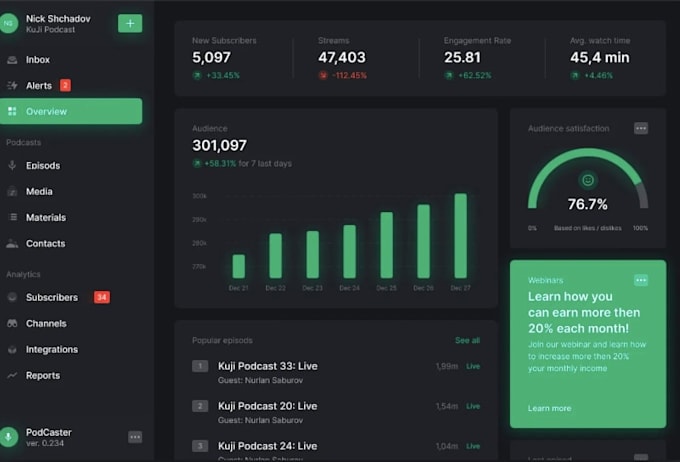Click the Learn more link
680x462 pixels.
coord(549,408)
